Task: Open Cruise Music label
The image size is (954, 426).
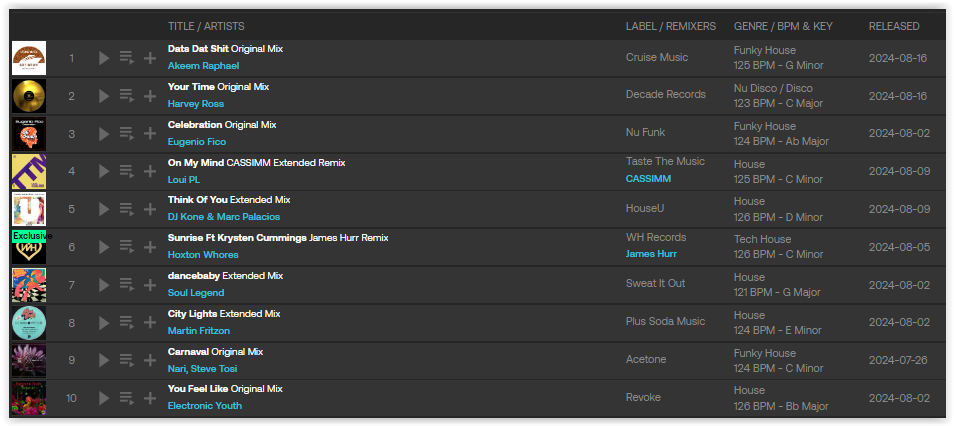Action: point(657,57)
